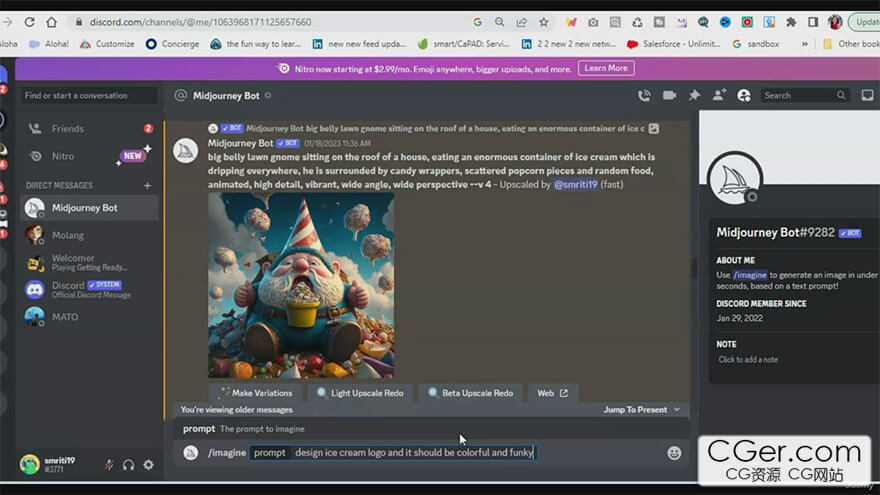Open Chrome profile avatar
The image size is (880, 495).
(x=835, y=22)
